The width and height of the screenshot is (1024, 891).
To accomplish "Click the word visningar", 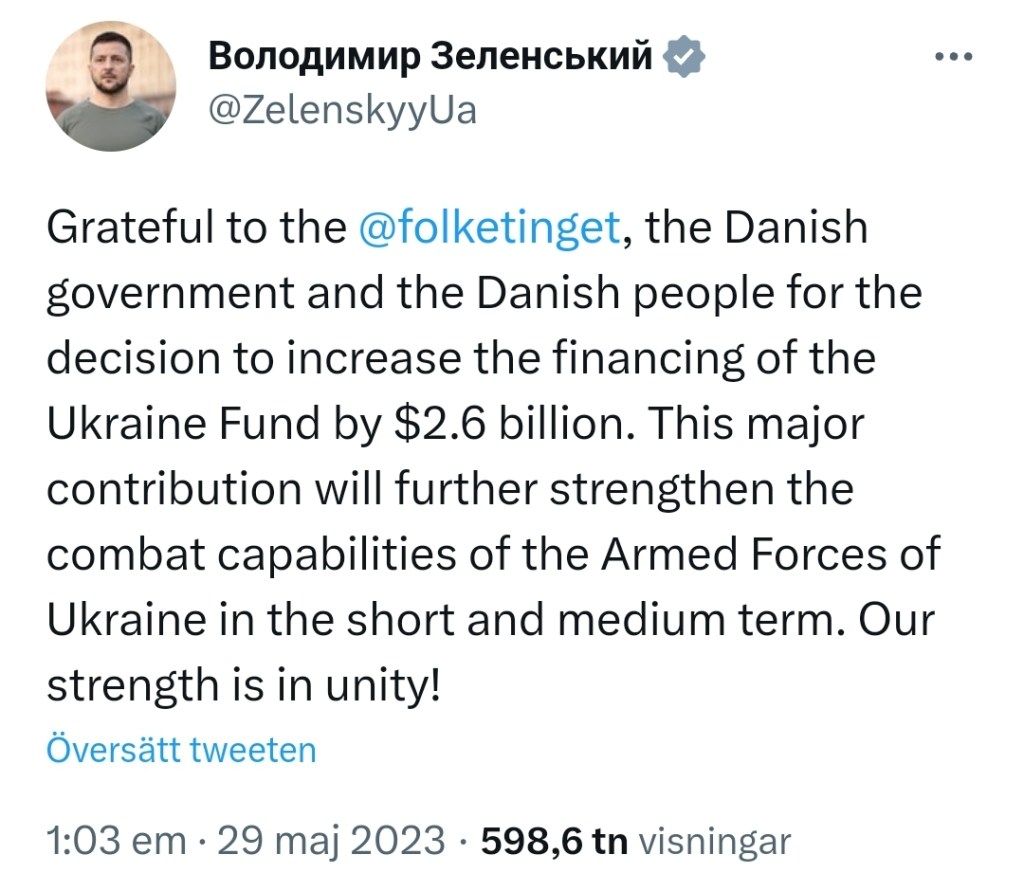I will (x=713, y=840).
